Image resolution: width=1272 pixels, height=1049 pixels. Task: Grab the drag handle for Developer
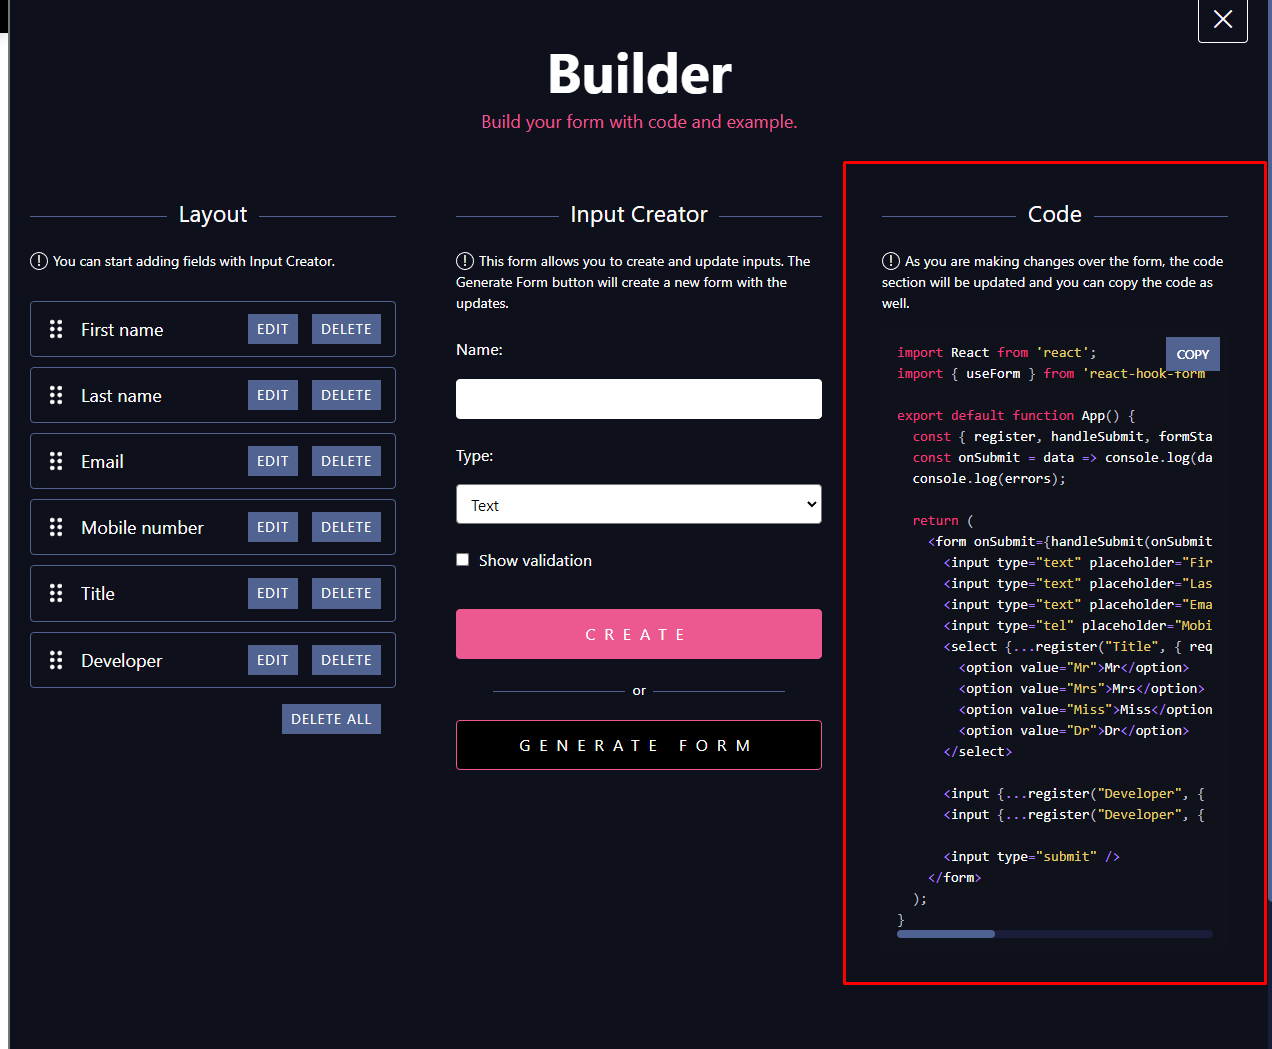(x=56, y=660)
